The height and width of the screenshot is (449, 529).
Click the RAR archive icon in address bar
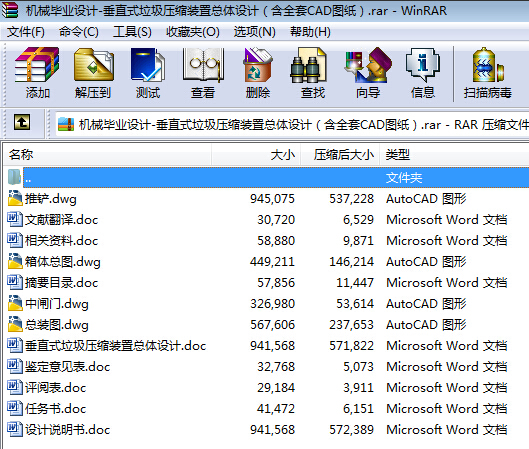coord(66,124)
